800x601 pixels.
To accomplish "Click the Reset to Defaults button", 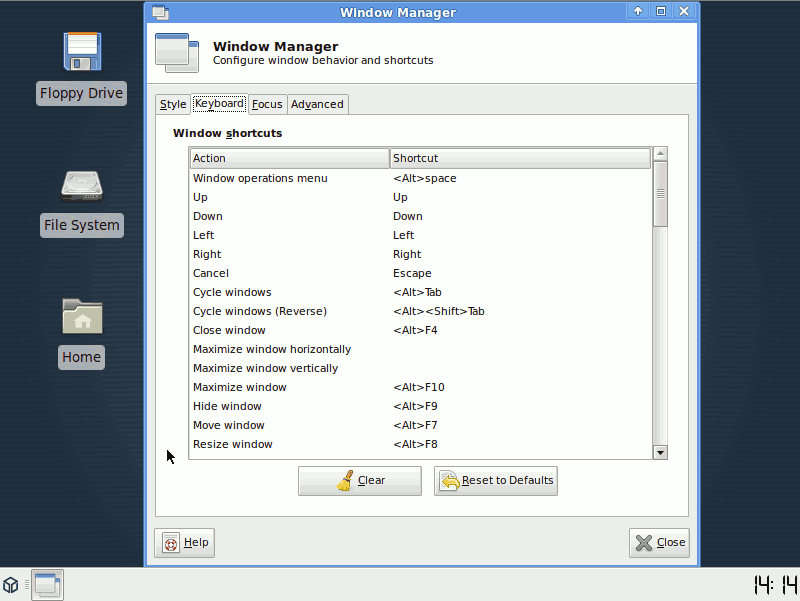I will pos(496,481).
